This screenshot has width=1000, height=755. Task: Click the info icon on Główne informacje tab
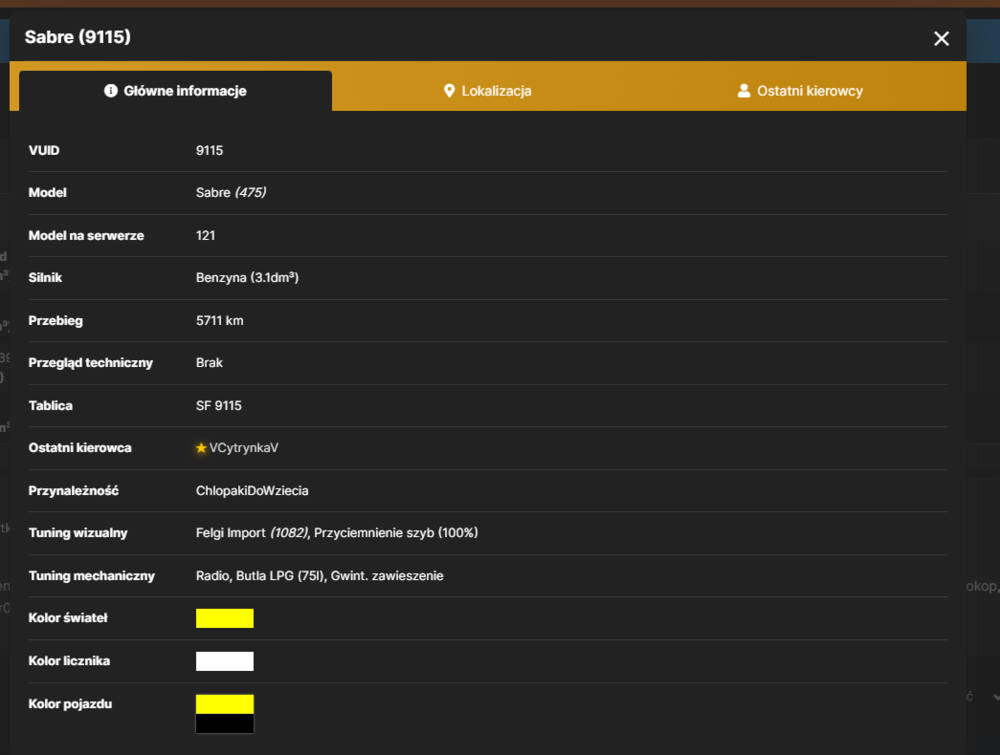(110, 91)
